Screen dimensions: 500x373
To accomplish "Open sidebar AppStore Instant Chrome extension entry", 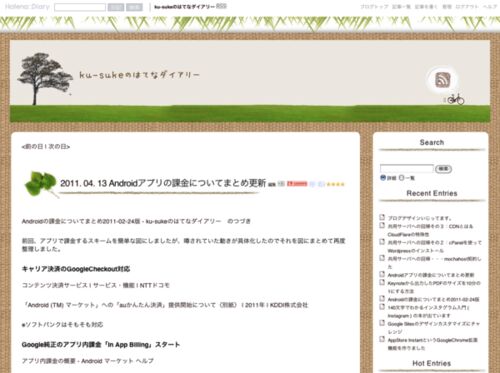I will click(433, 344).
